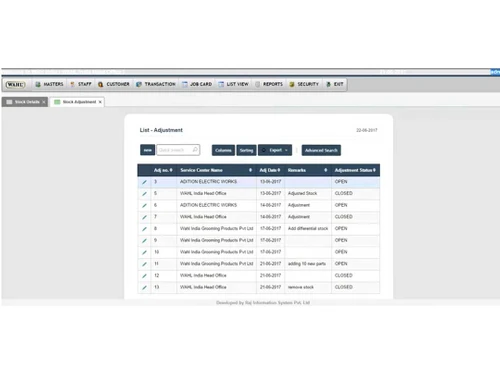Sort by Remarks column header
Image resolution: width=500 pixels, height=375 pixels.
tap(308, 170)
